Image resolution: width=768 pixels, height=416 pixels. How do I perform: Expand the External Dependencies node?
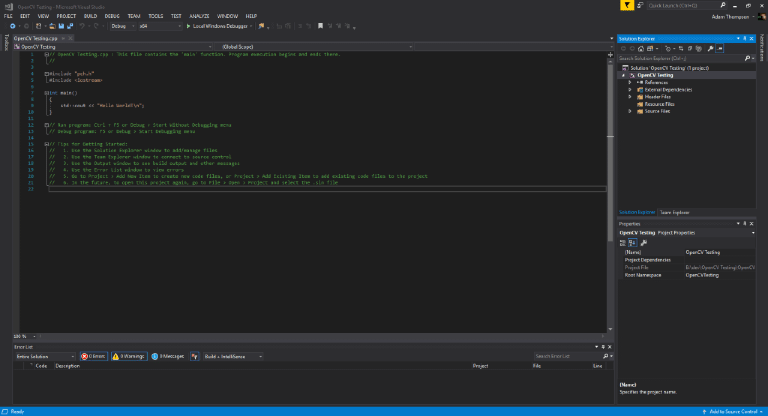(x=630, y=90)
